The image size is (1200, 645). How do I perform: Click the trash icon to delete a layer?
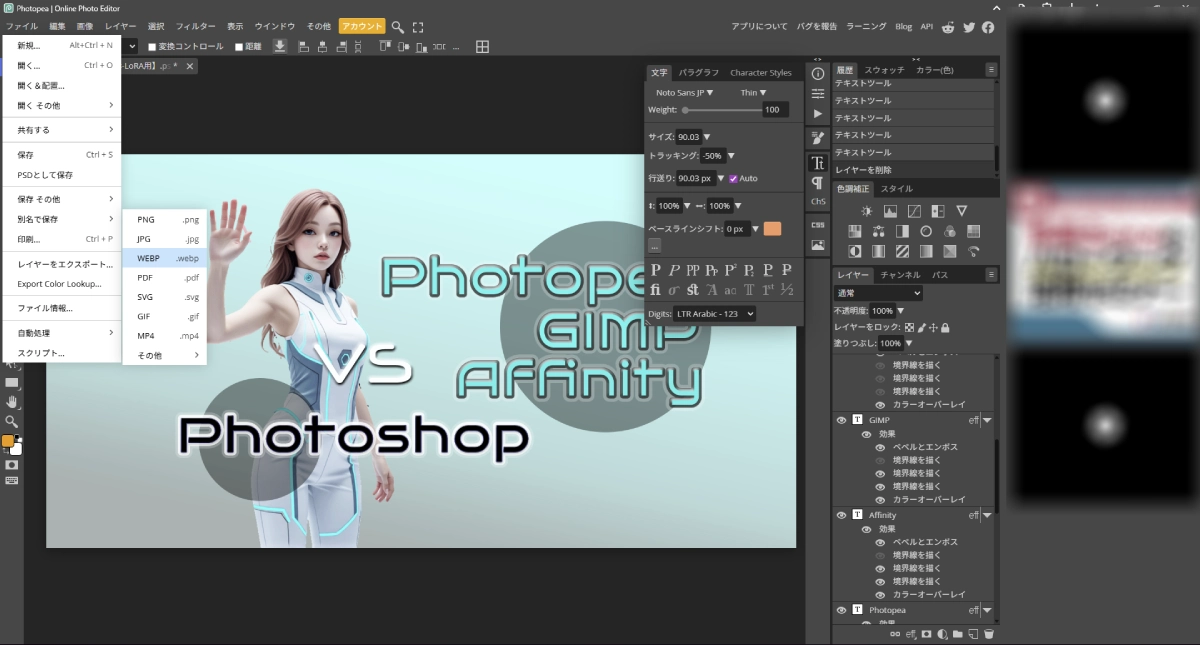click(x=989, y=633)
